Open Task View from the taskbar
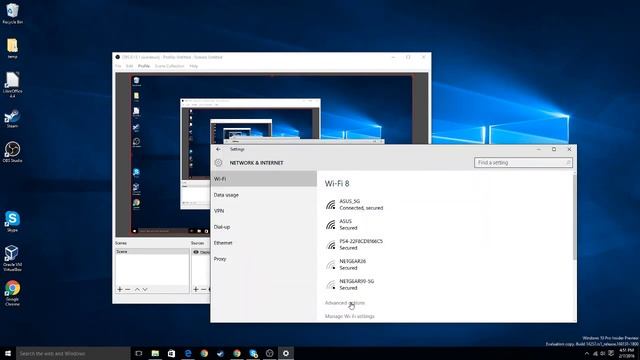 click(x=139, y=353)
